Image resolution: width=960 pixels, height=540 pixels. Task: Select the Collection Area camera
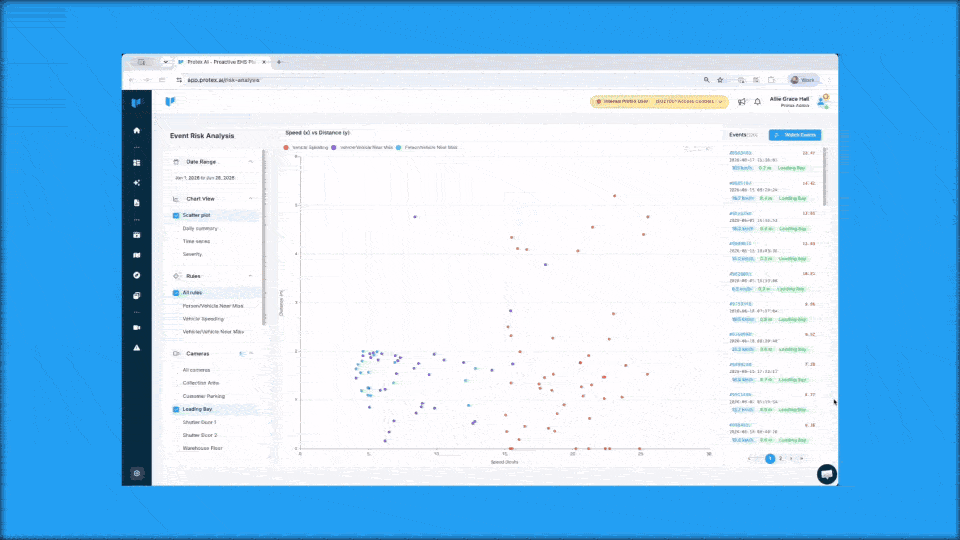pos(201,383)
